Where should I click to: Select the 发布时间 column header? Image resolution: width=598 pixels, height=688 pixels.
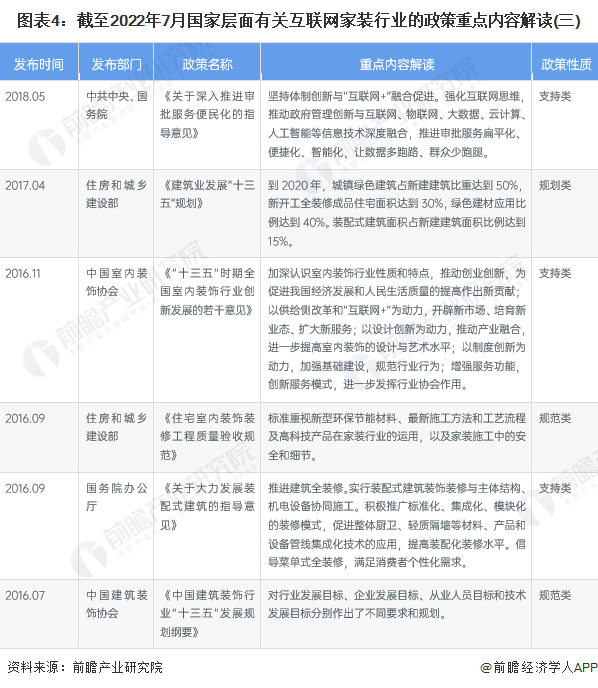click(39, 64)
